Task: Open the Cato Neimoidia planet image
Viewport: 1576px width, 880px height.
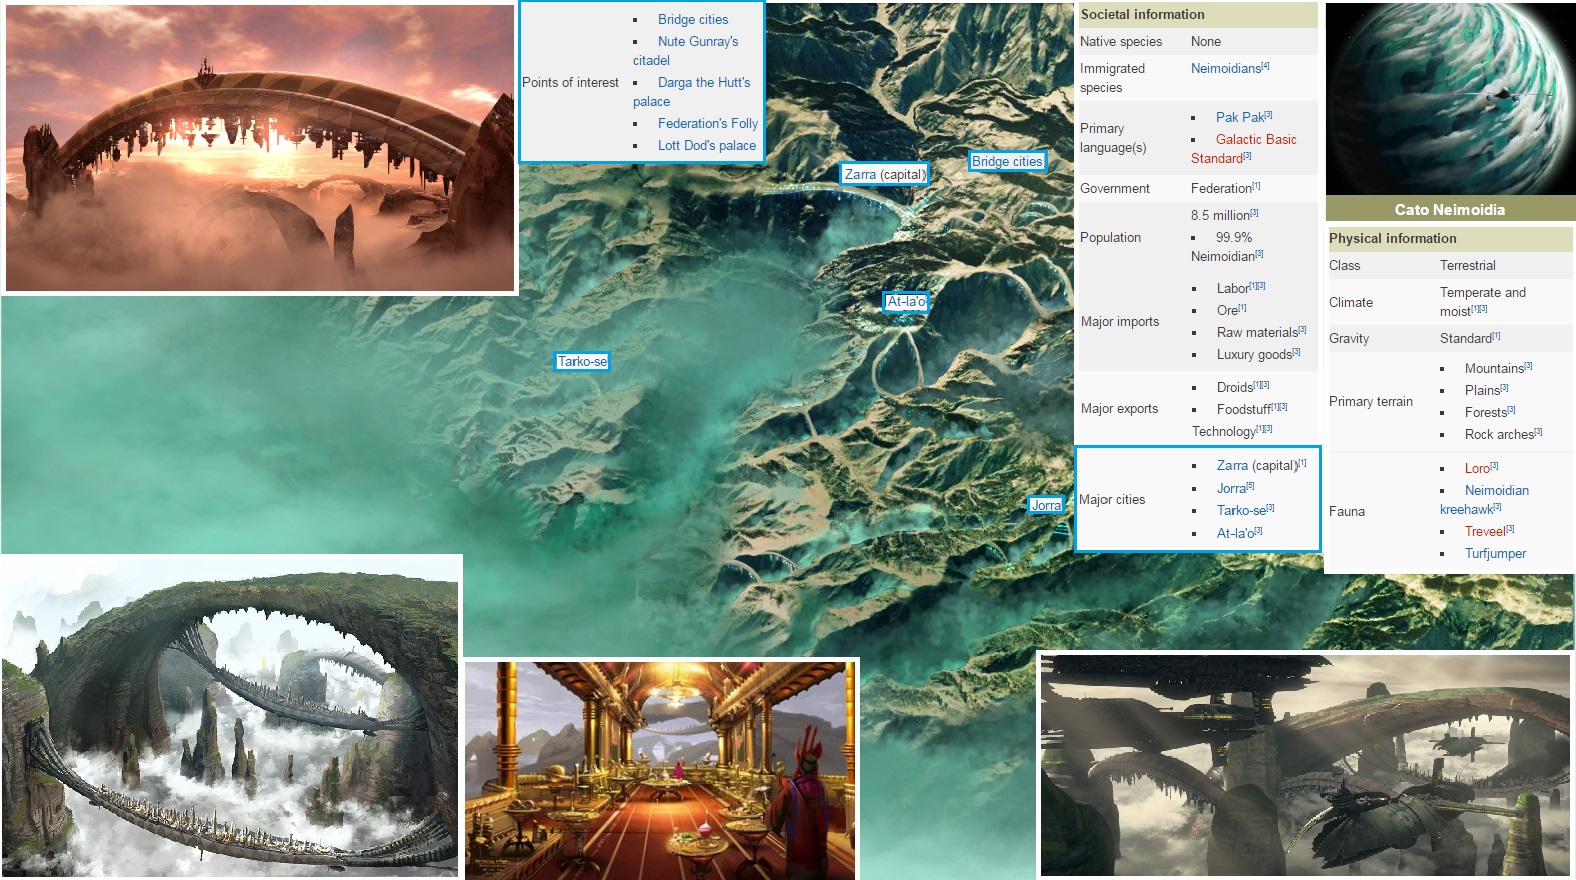Action: pos(1450,100)
